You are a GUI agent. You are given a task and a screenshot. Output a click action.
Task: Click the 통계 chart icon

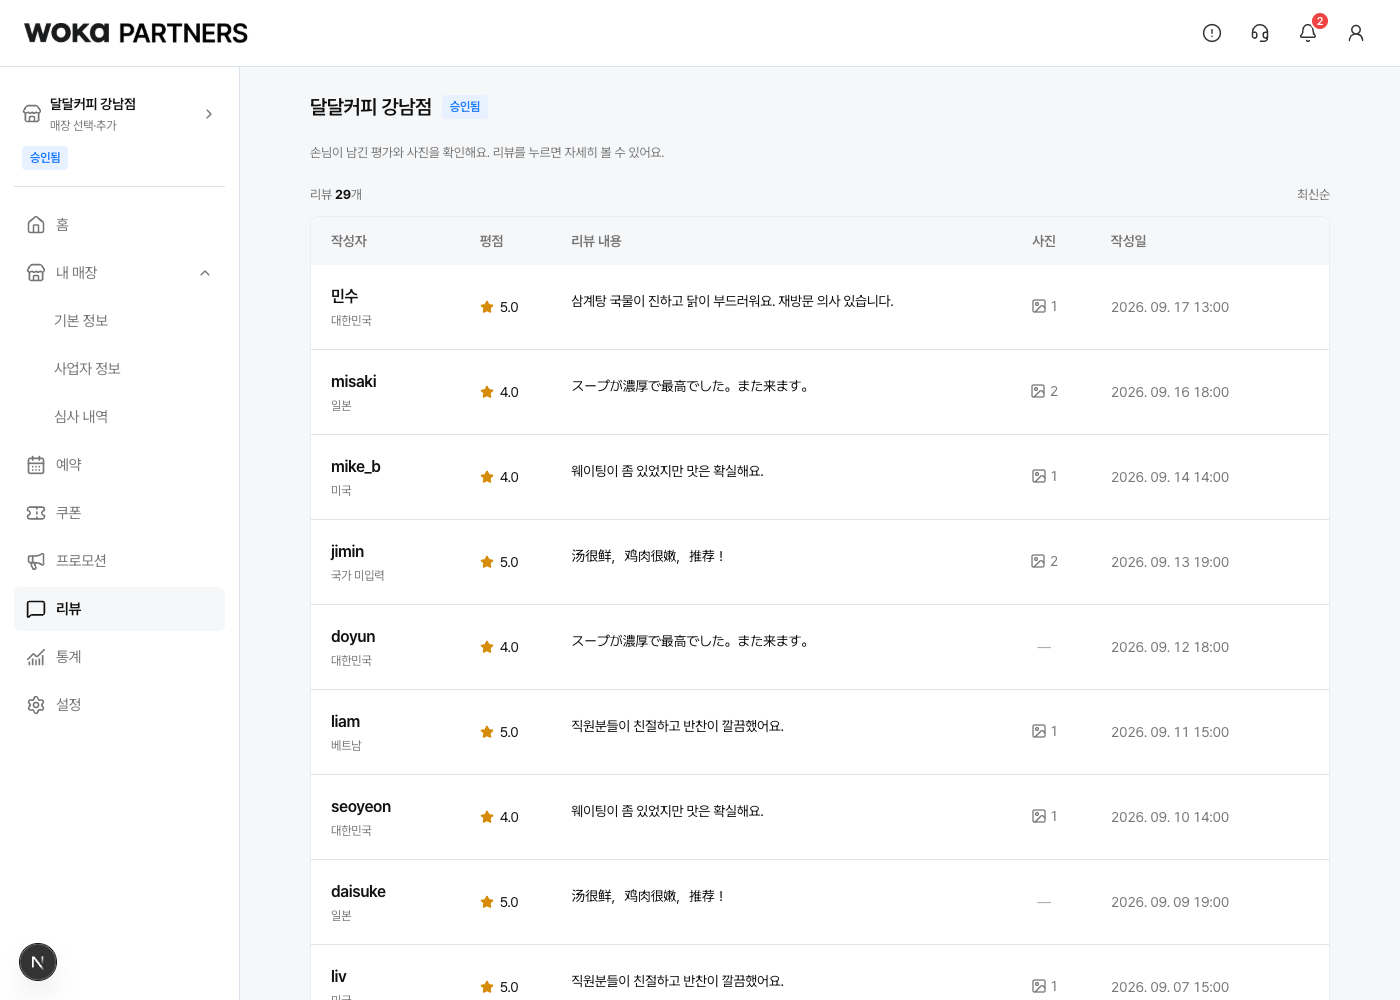[x=36, y=657]
